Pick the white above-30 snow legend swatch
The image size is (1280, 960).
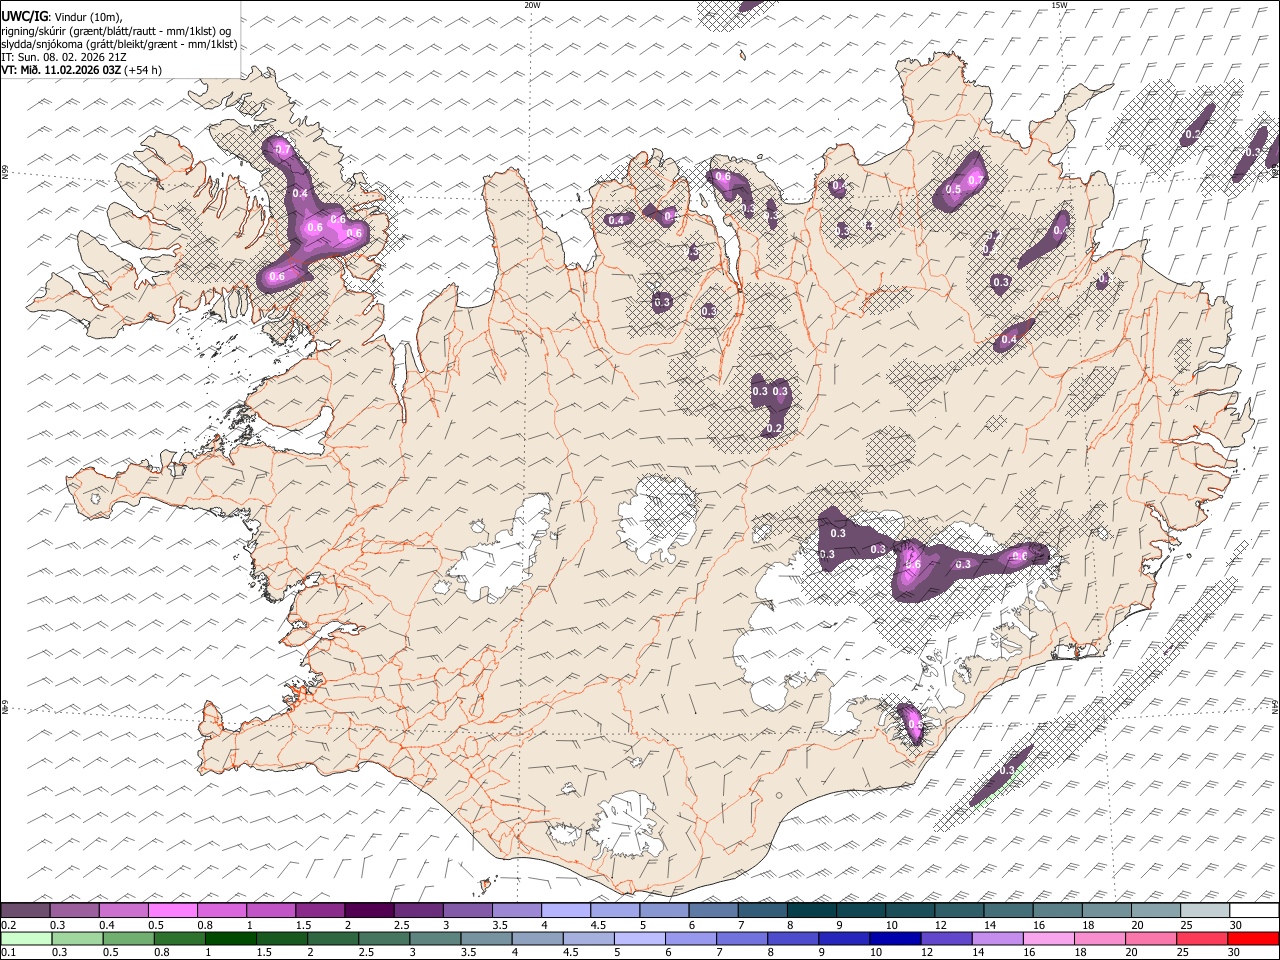[x=1254, y=910]
